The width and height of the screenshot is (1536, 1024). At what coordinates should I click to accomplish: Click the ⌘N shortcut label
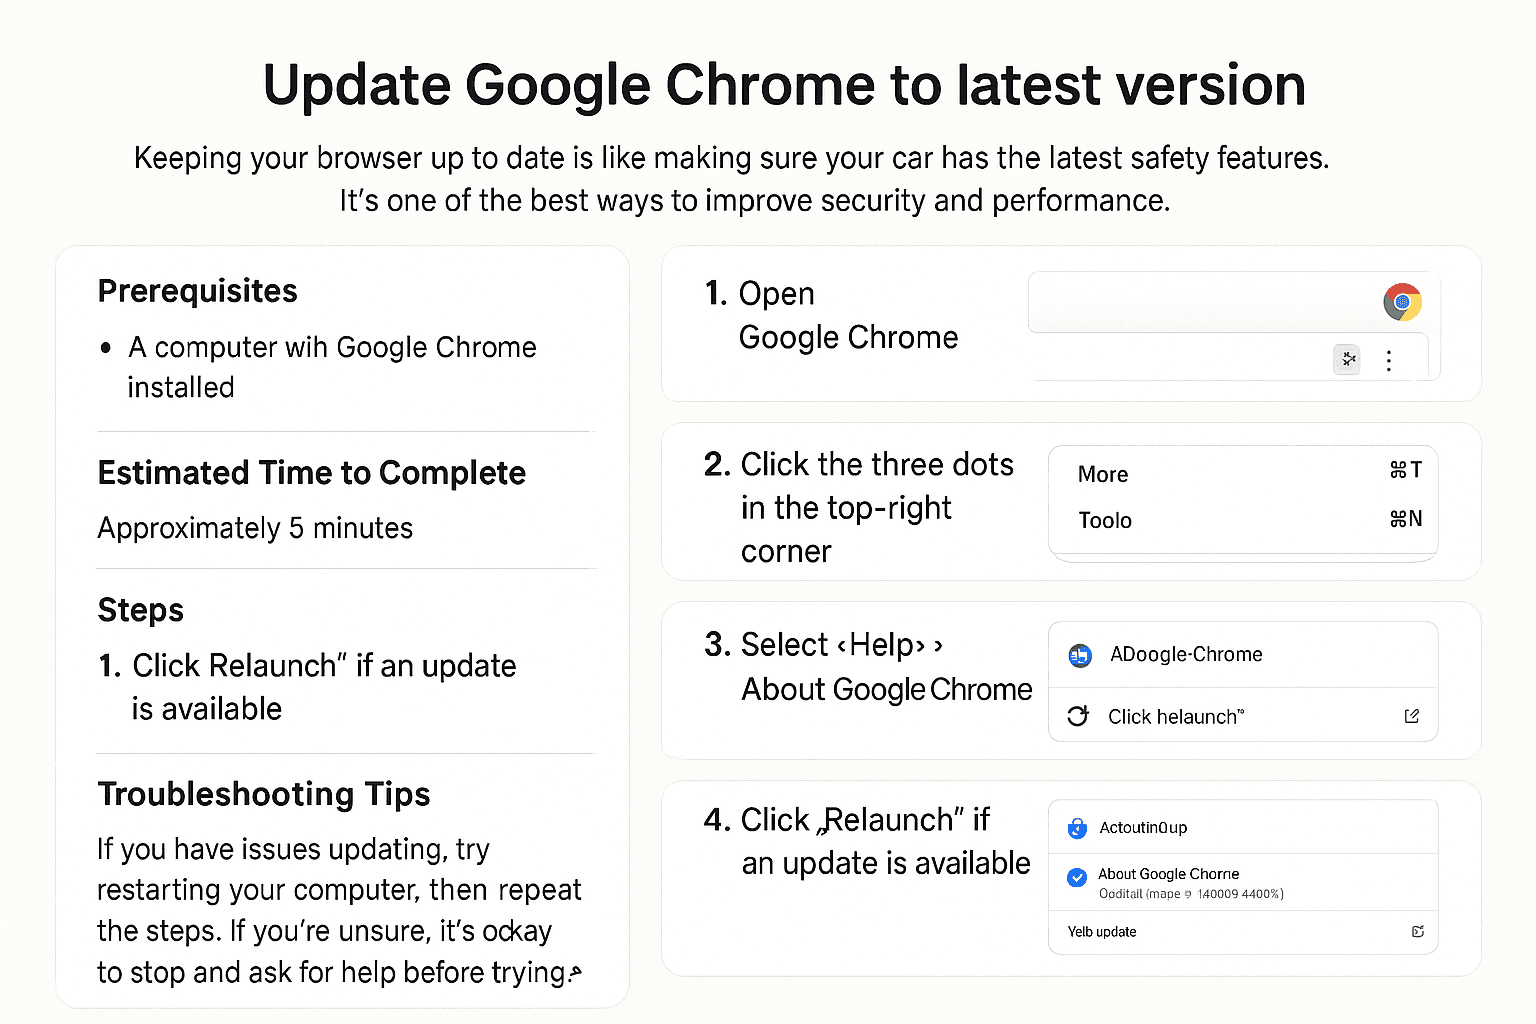[x=1406, y=519]
